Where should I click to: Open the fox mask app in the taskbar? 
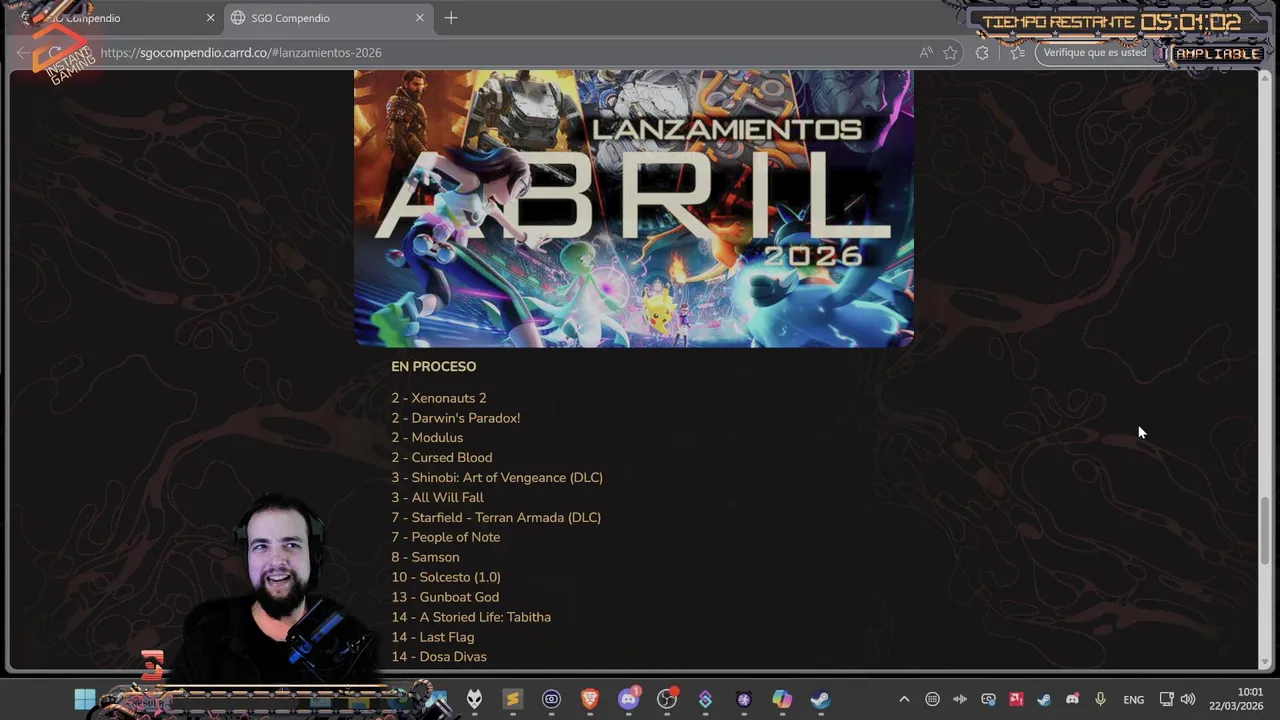point(474,699)
